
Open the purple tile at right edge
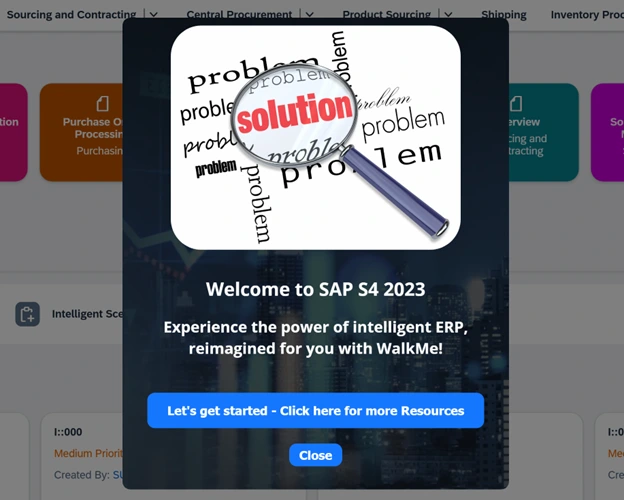607,132
